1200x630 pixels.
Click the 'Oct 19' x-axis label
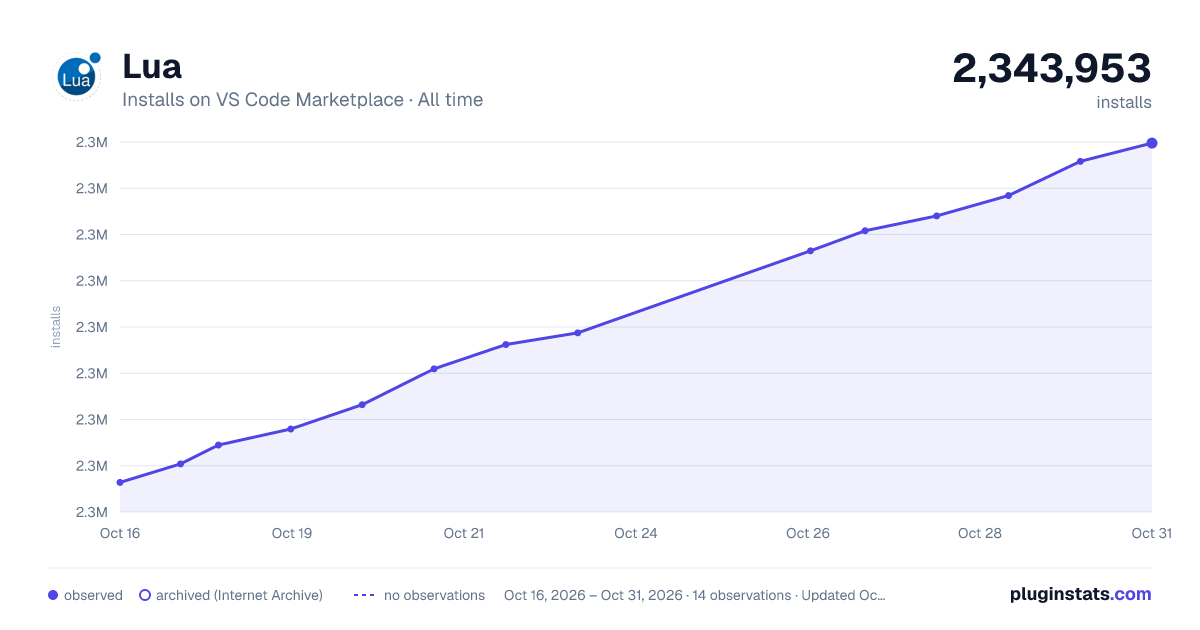[292, 533]
